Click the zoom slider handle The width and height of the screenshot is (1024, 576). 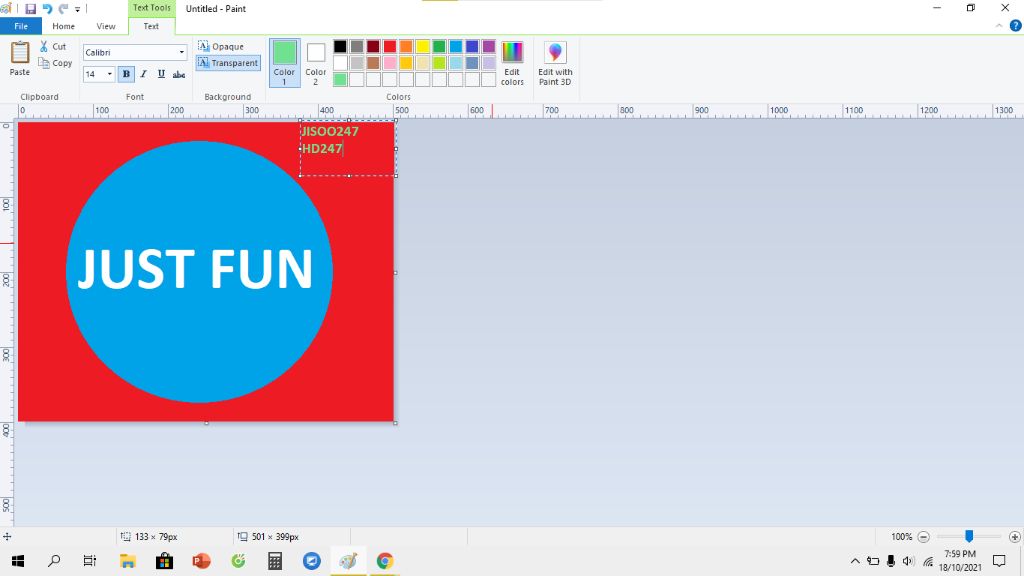pyautogui.click(x=969, y=536)
